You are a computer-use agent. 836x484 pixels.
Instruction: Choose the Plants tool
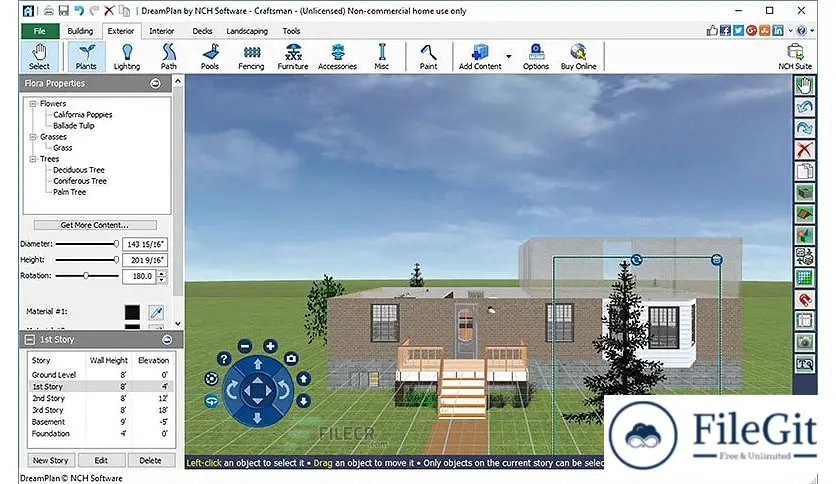[x=86, y=57]
